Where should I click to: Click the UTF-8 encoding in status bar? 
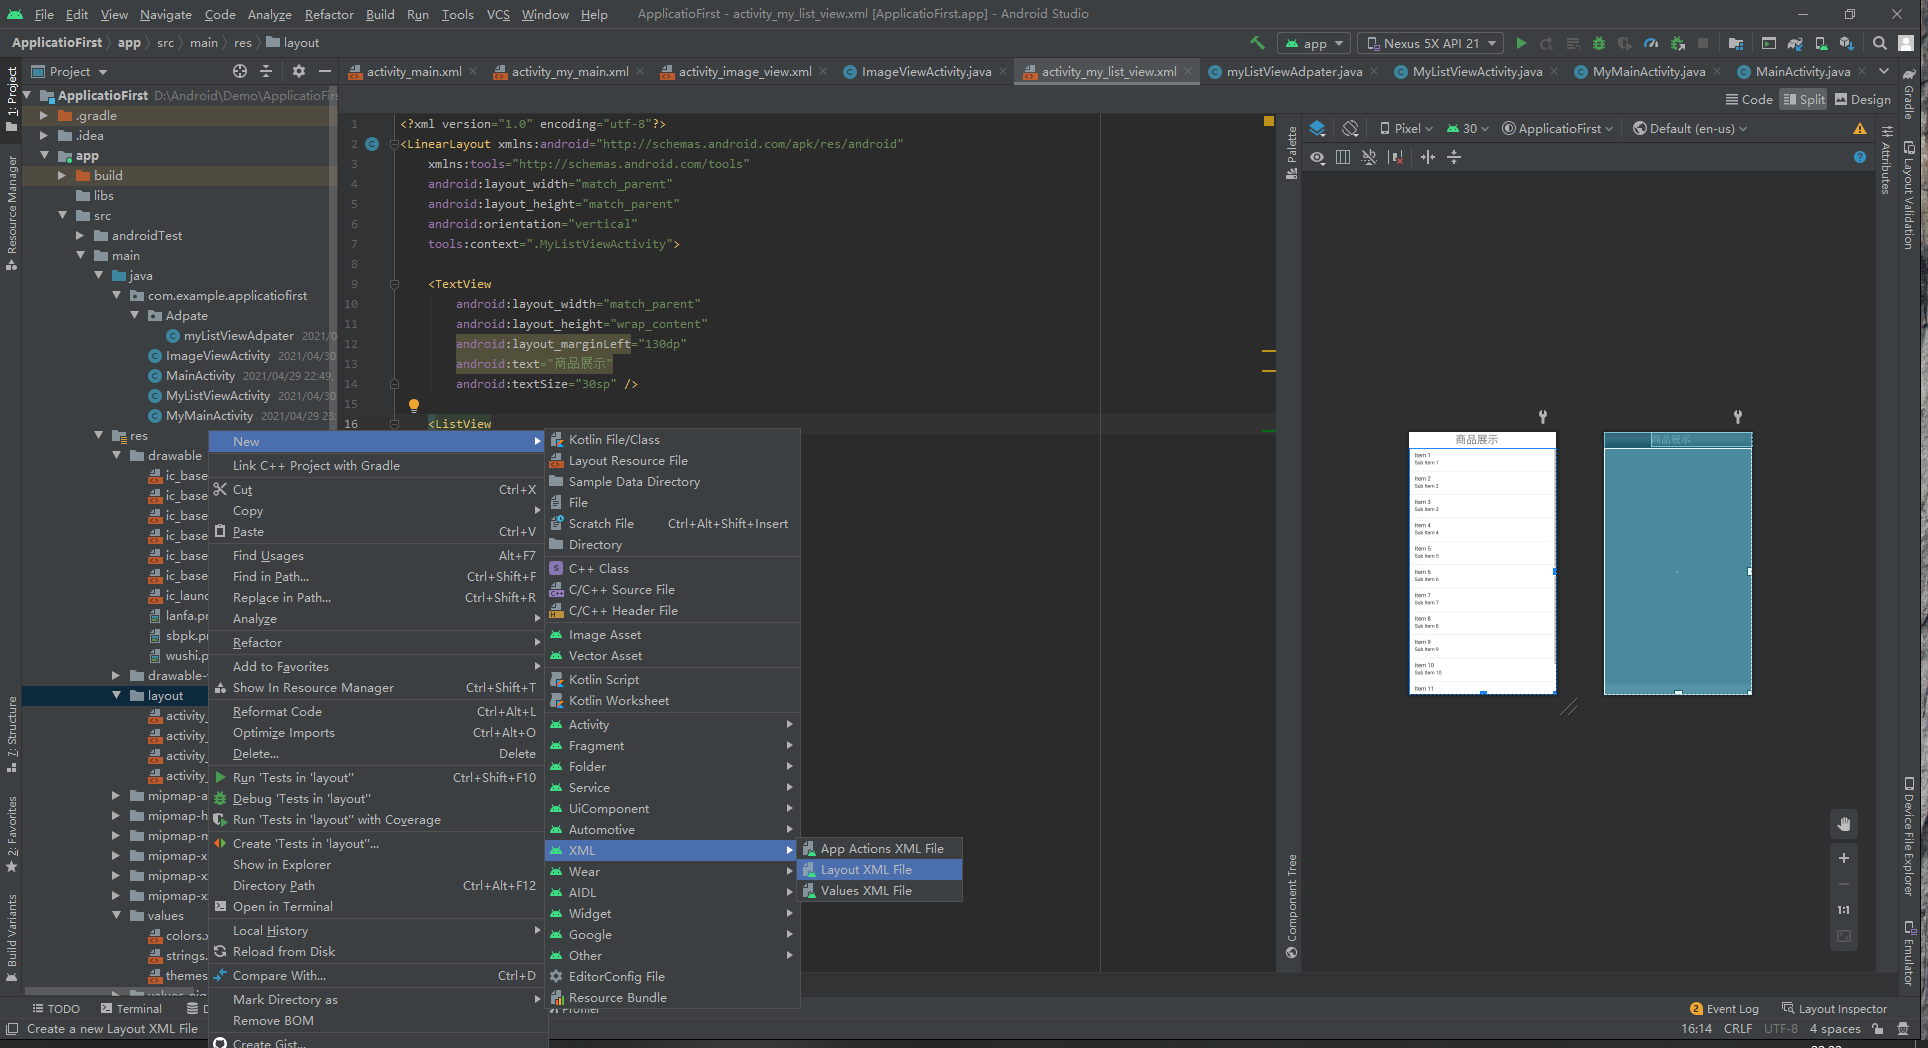click(x=1780, y=1029)
